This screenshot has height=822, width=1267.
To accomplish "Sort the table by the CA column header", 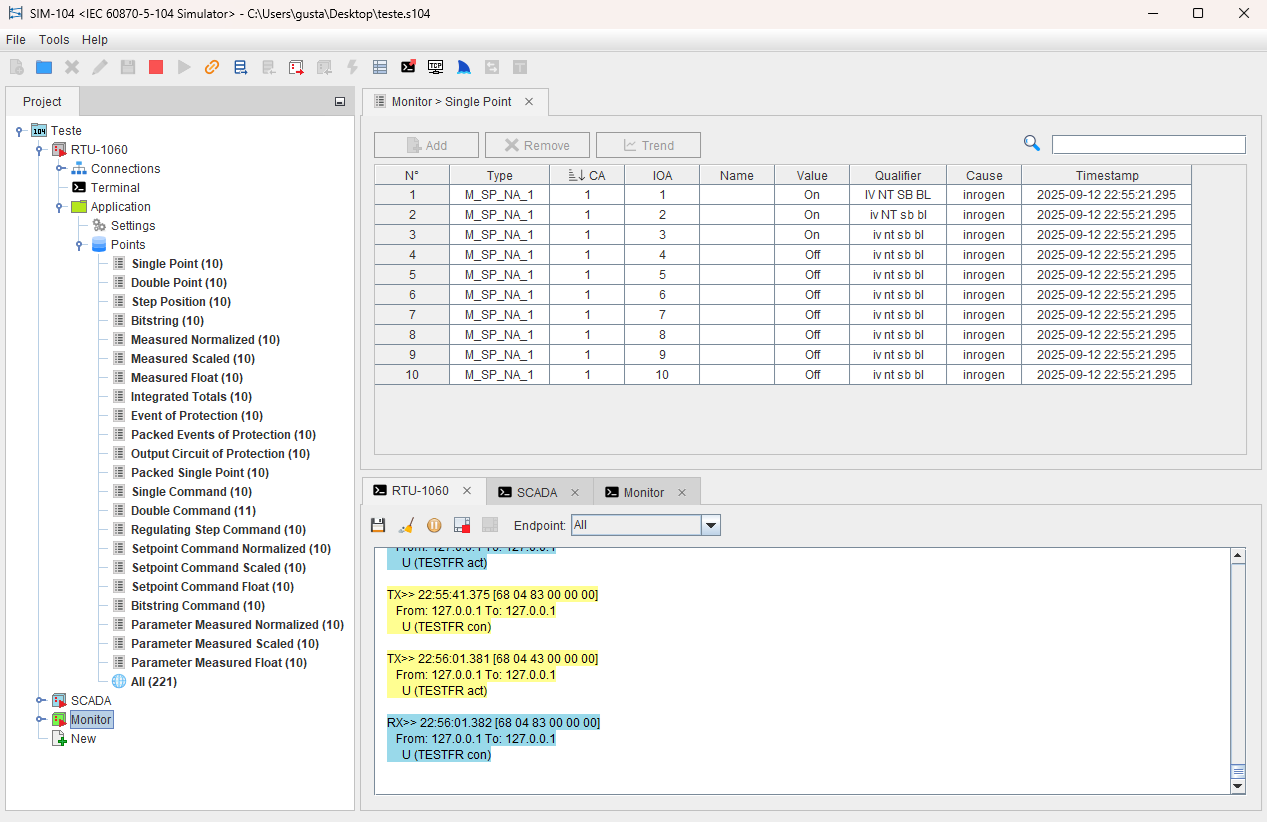I will pos(587,175).
